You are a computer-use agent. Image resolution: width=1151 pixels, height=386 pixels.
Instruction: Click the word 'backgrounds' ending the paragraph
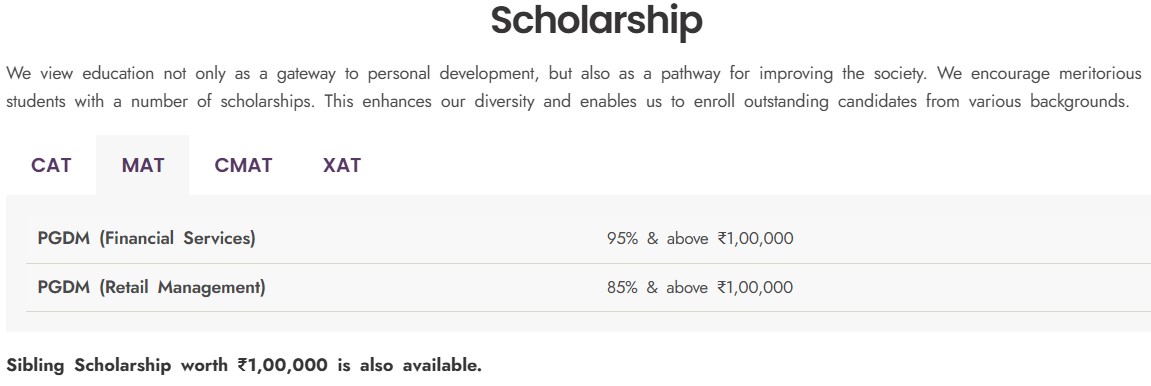point(1079,101)
